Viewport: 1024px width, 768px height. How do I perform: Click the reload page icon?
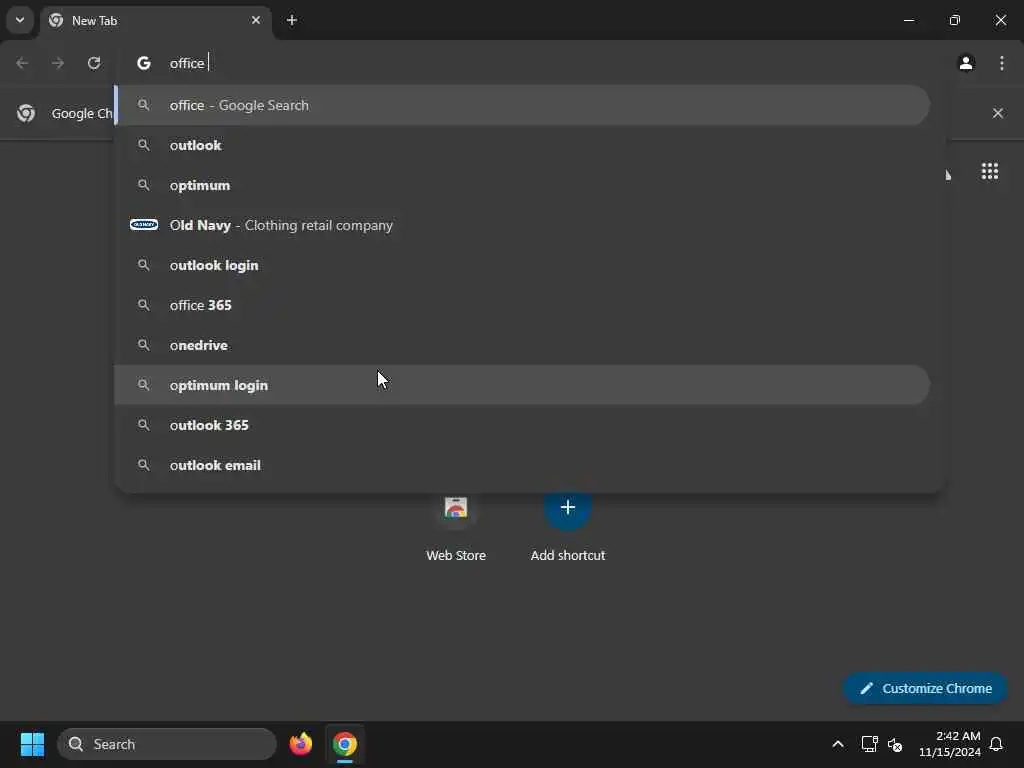click(x=94, y=63)
